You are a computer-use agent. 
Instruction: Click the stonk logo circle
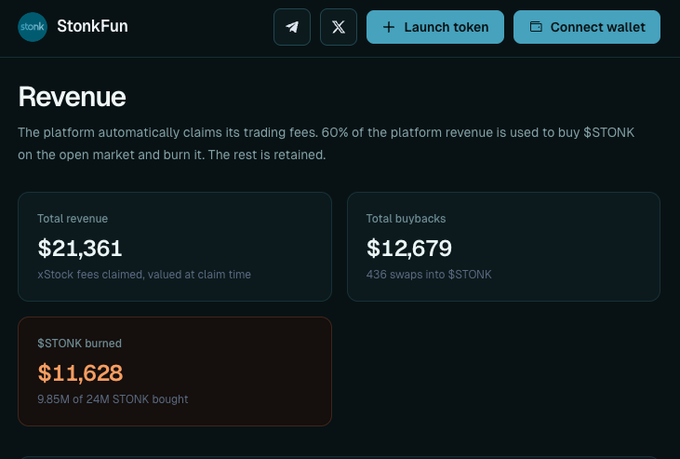point(33,27)
